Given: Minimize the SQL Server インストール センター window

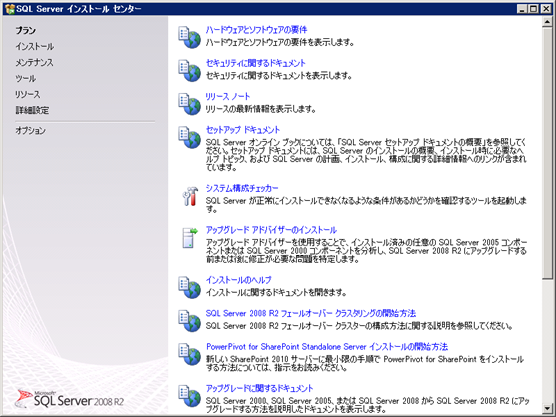Looking at the screenshot, I should click(x=522, y=9).
